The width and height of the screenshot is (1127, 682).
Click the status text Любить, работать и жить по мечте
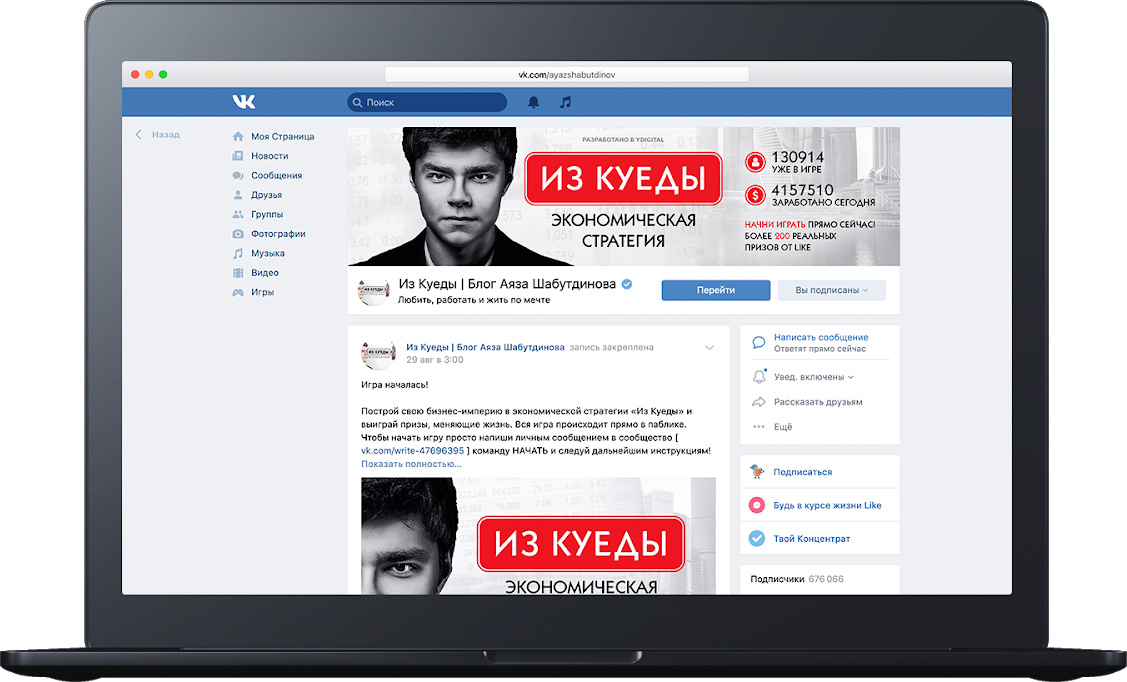coord(474,300)
